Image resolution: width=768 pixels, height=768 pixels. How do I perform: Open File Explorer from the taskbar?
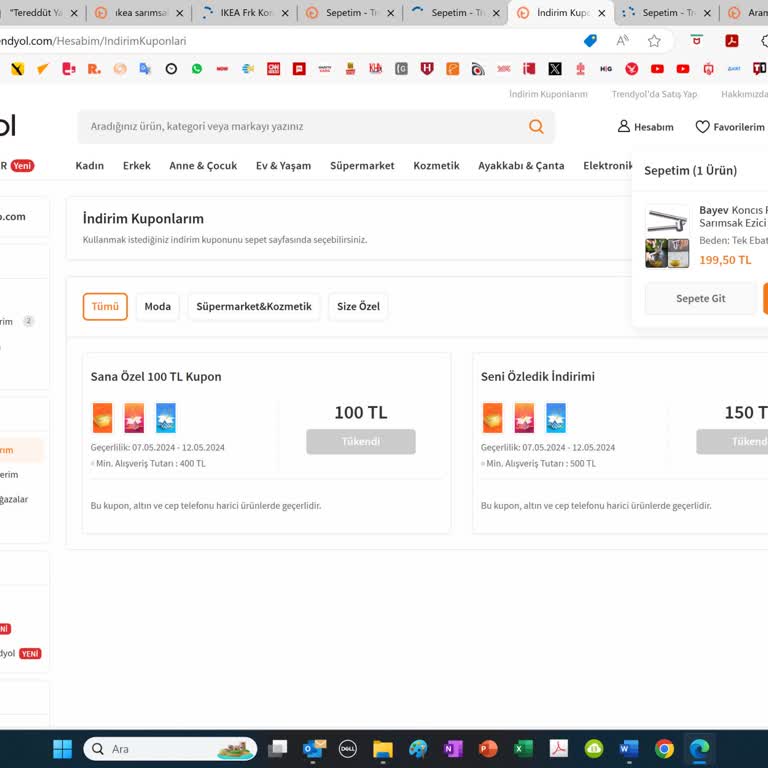point(383,749)
